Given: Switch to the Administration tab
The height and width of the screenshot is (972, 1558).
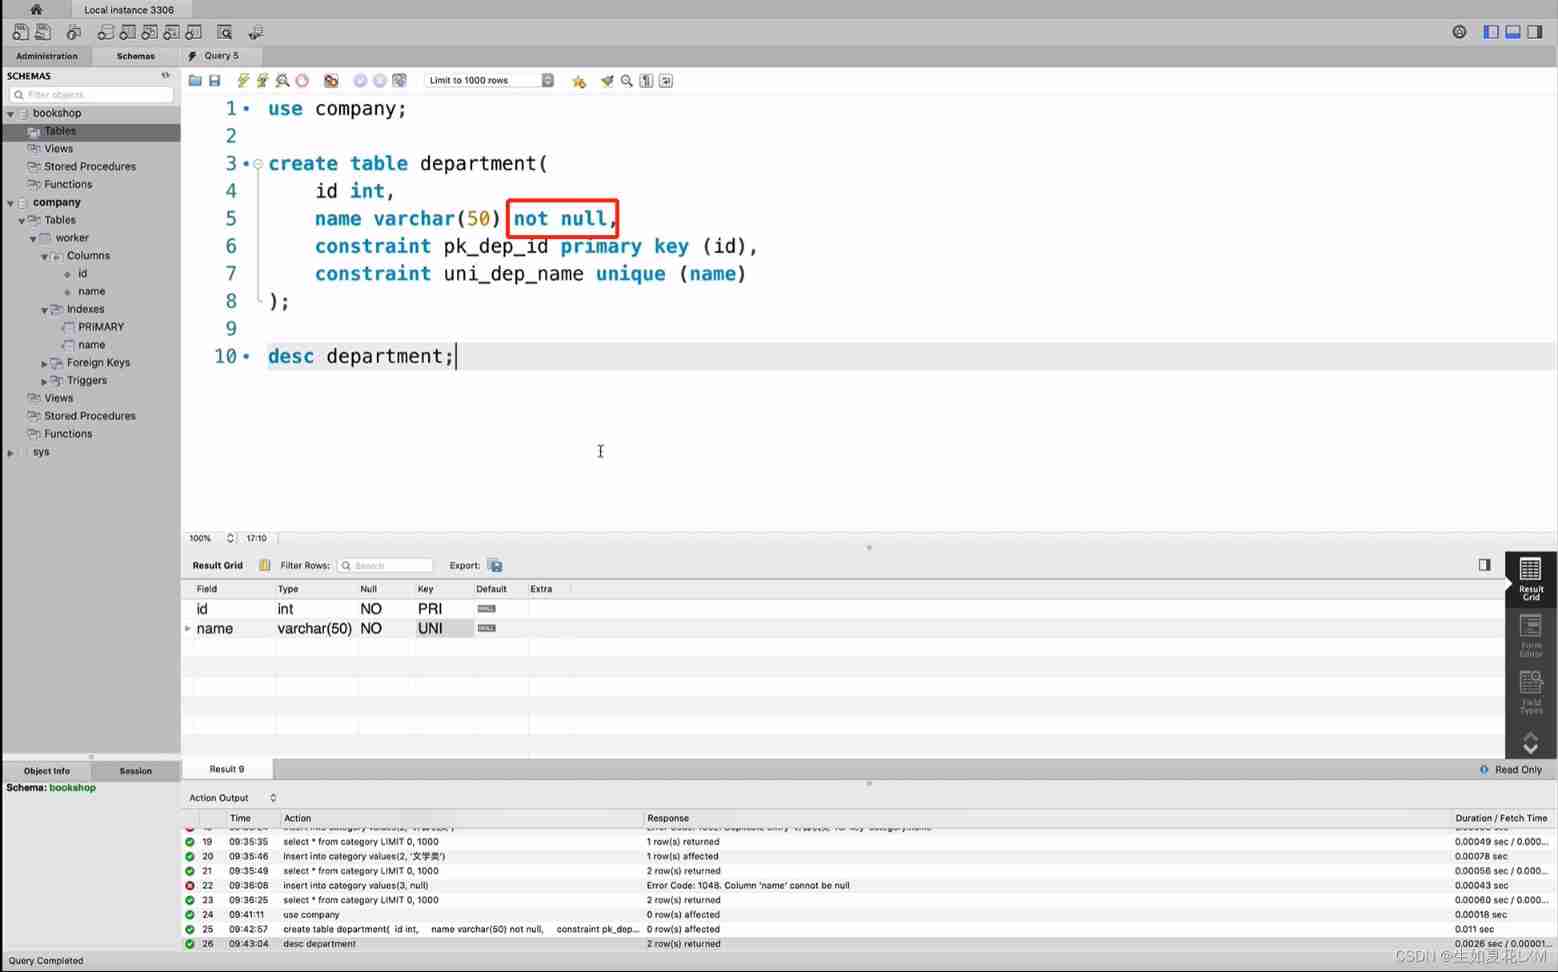Looking at the screenshot, I should [x=46, y=56].
